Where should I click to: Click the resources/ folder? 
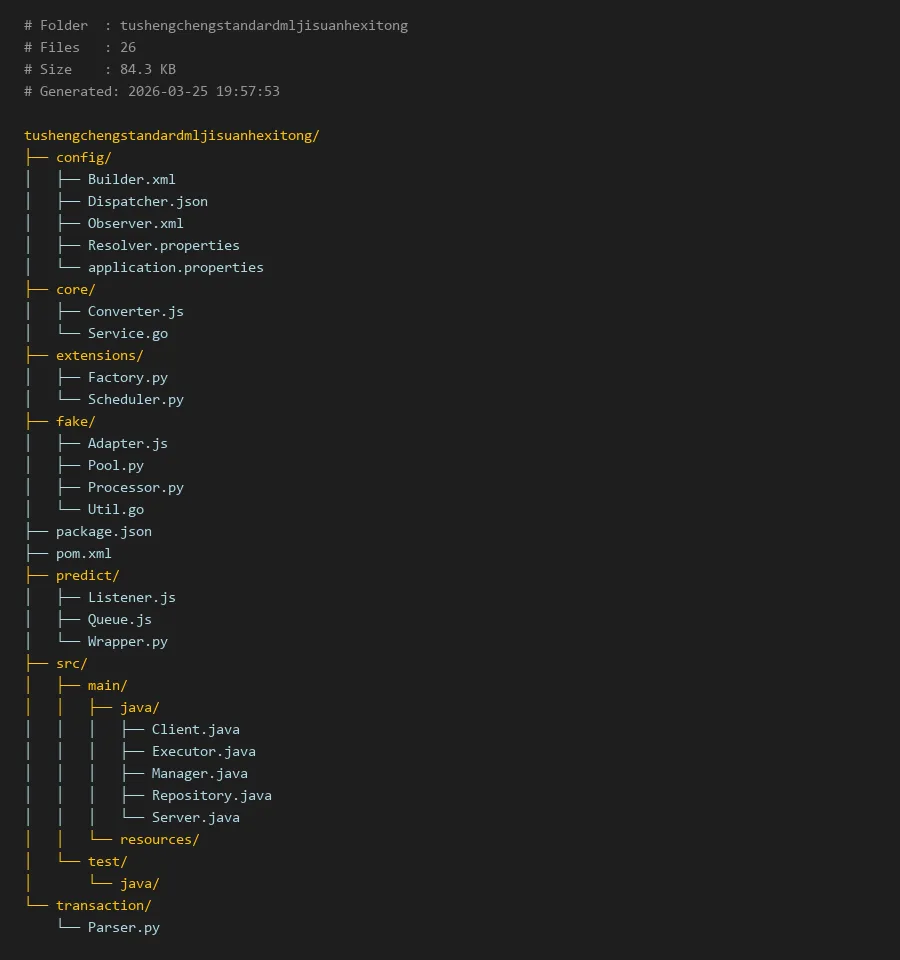(x=159, y=839)
